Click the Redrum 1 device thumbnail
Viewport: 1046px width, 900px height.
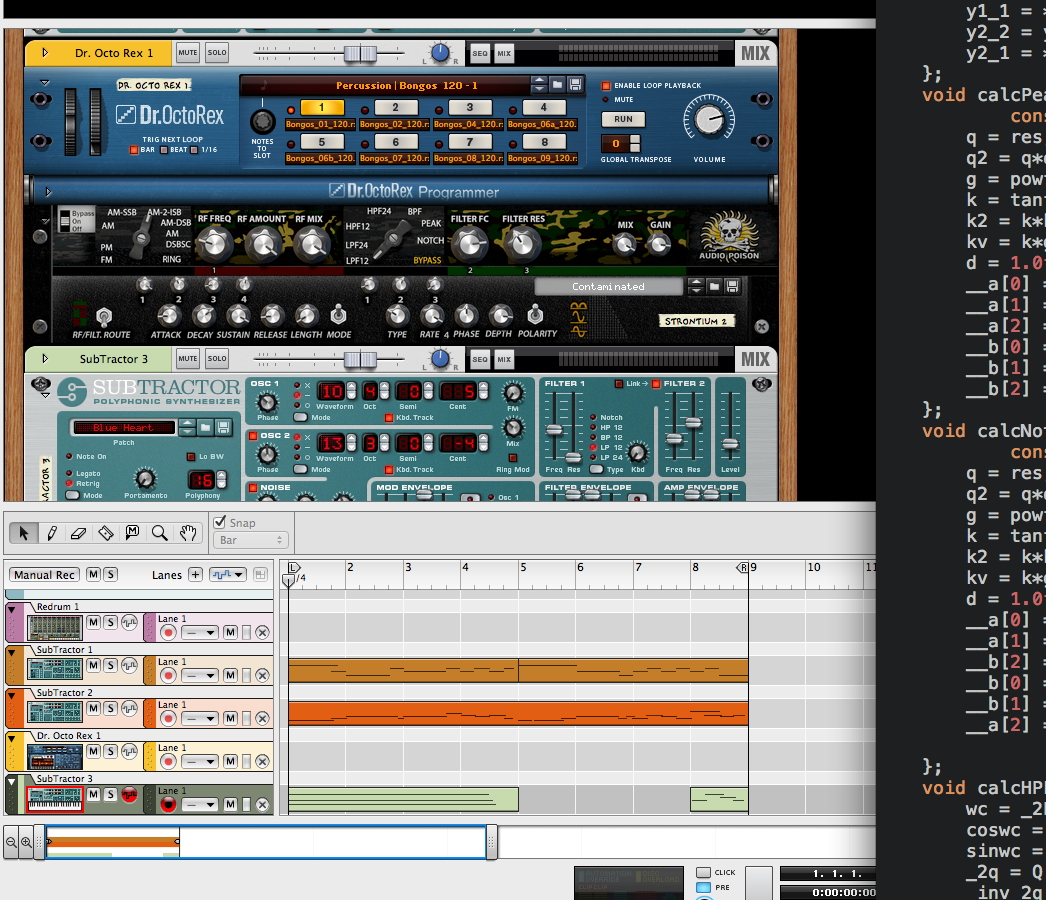[55, 628]
